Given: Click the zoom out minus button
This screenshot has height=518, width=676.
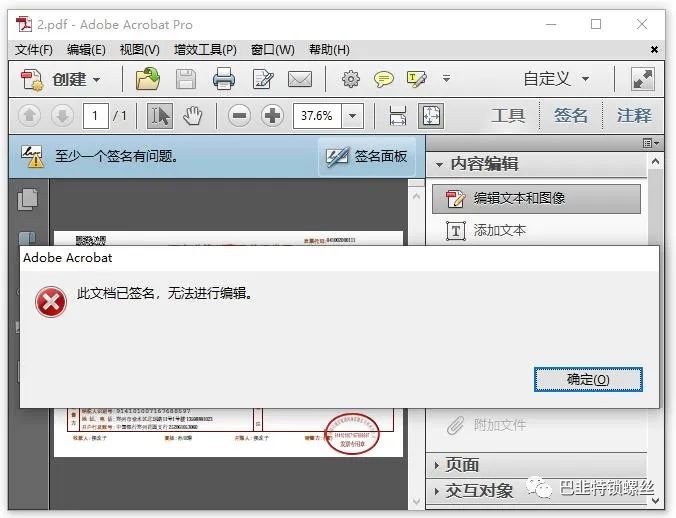Looking at the screenshot, I should coord(239,115).
